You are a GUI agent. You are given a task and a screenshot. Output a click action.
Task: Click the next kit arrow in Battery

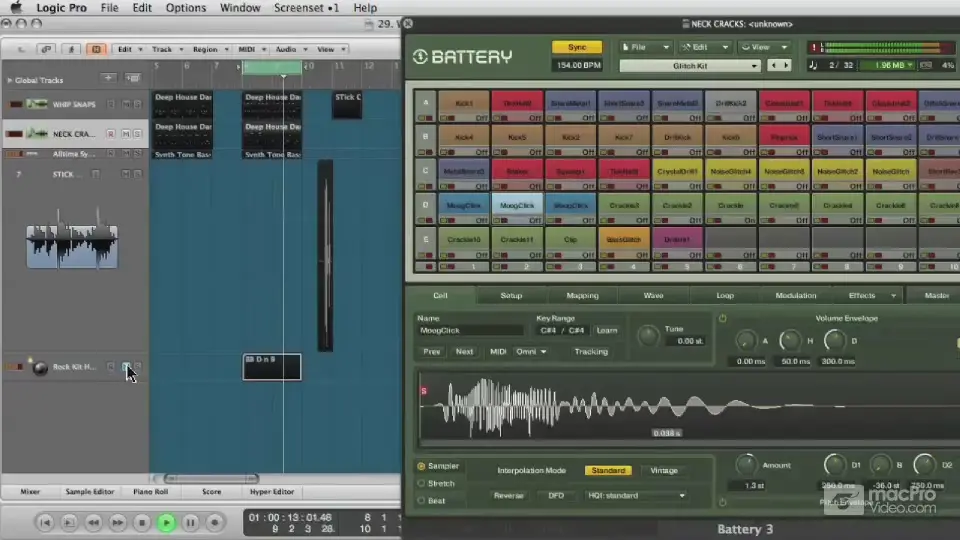point(786,65)
